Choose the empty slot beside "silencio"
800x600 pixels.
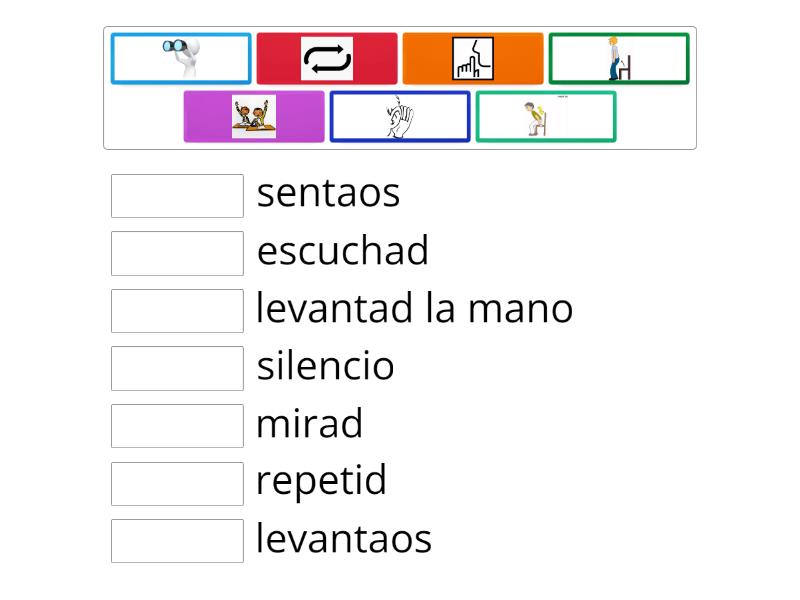(x=177, y=368)
